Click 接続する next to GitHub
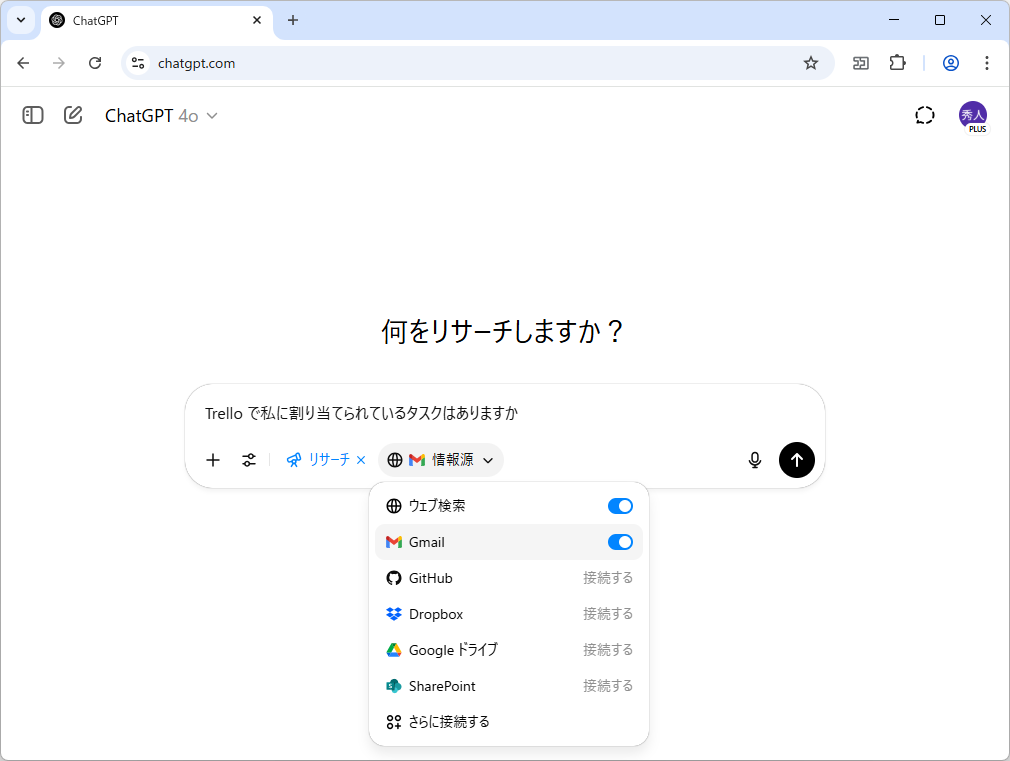This screenshot has height=761, width=1010. click(x=608, y=577)
